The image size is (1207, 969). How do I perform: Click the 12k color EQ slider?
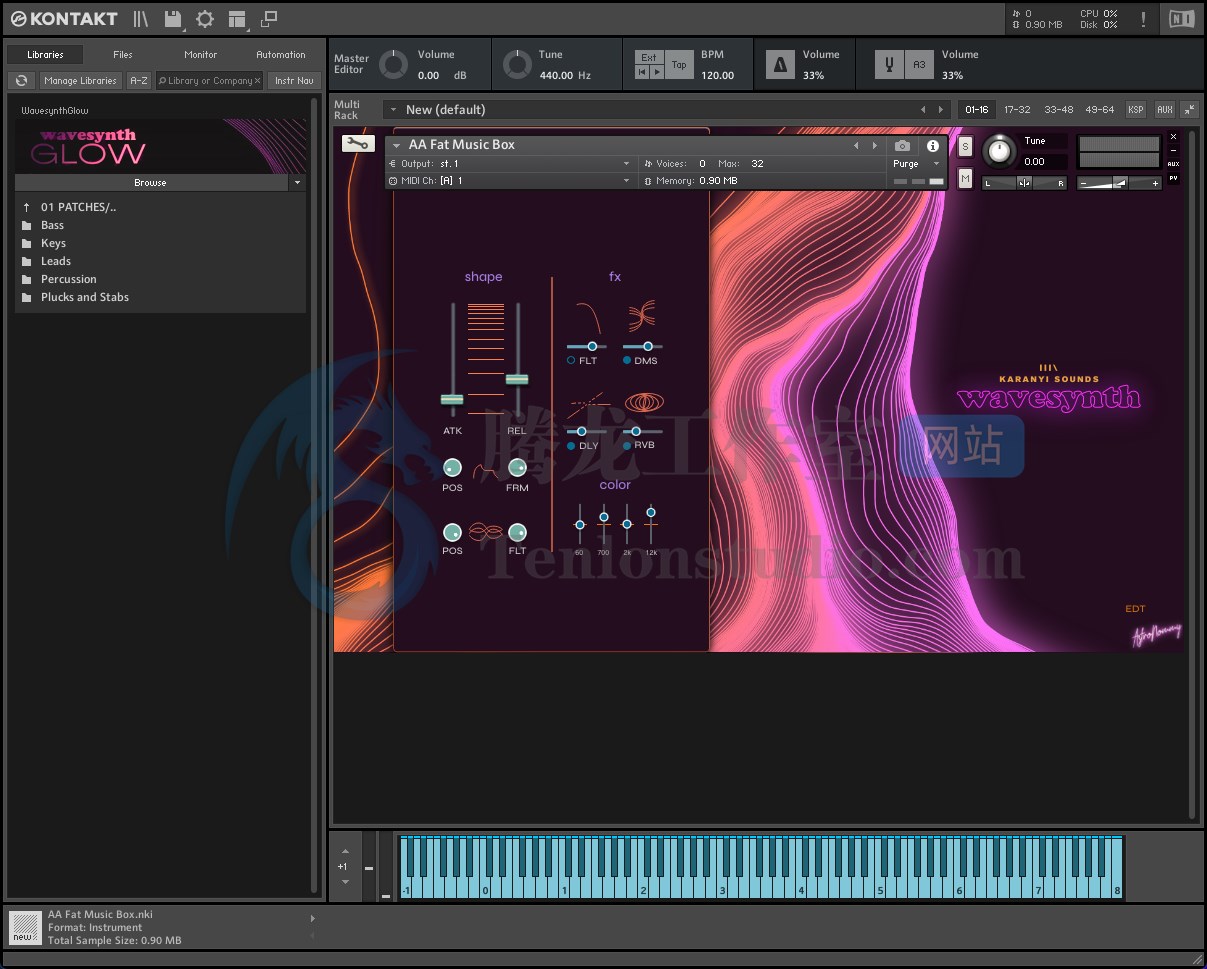click(651, 513)
